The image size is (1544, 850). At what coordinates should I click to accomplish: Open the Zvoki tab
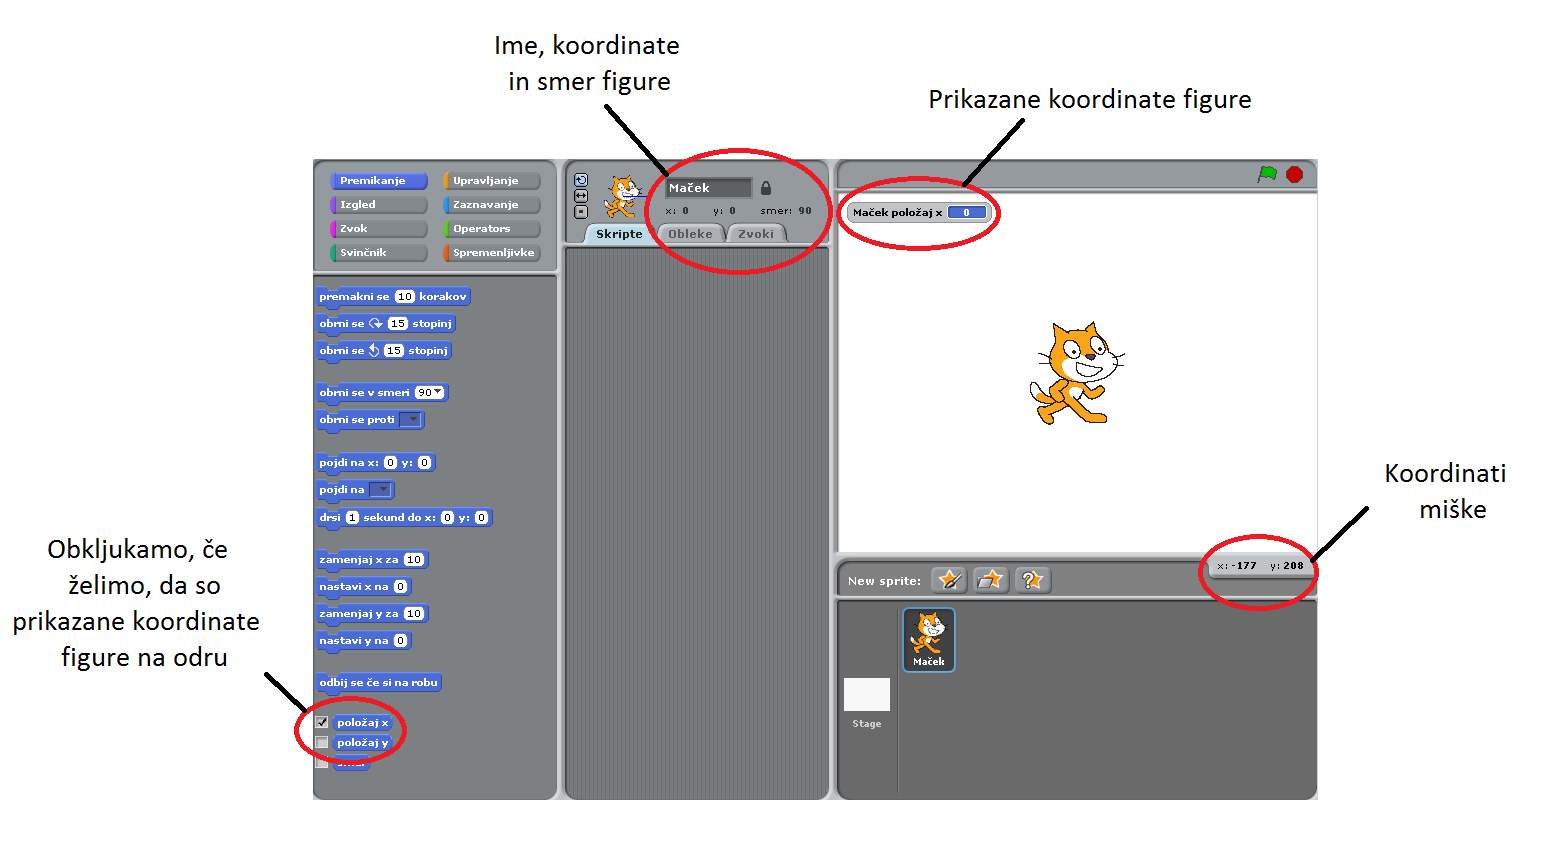point(756,234)
